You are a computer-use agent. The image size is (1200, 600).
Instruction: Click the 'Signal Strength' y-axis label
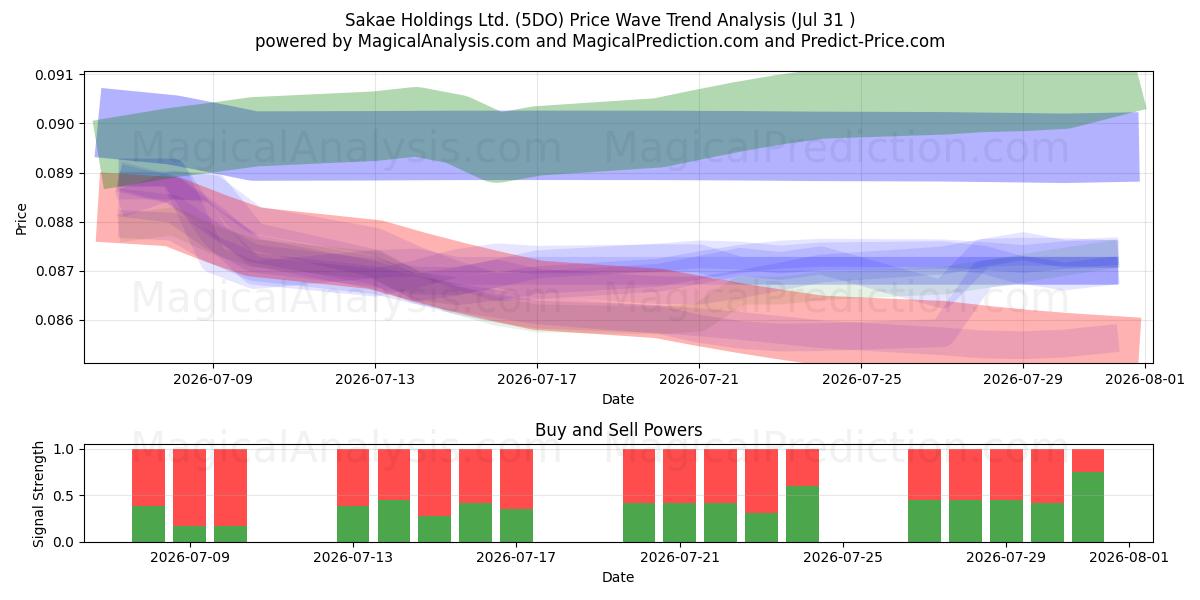[40, 495]
